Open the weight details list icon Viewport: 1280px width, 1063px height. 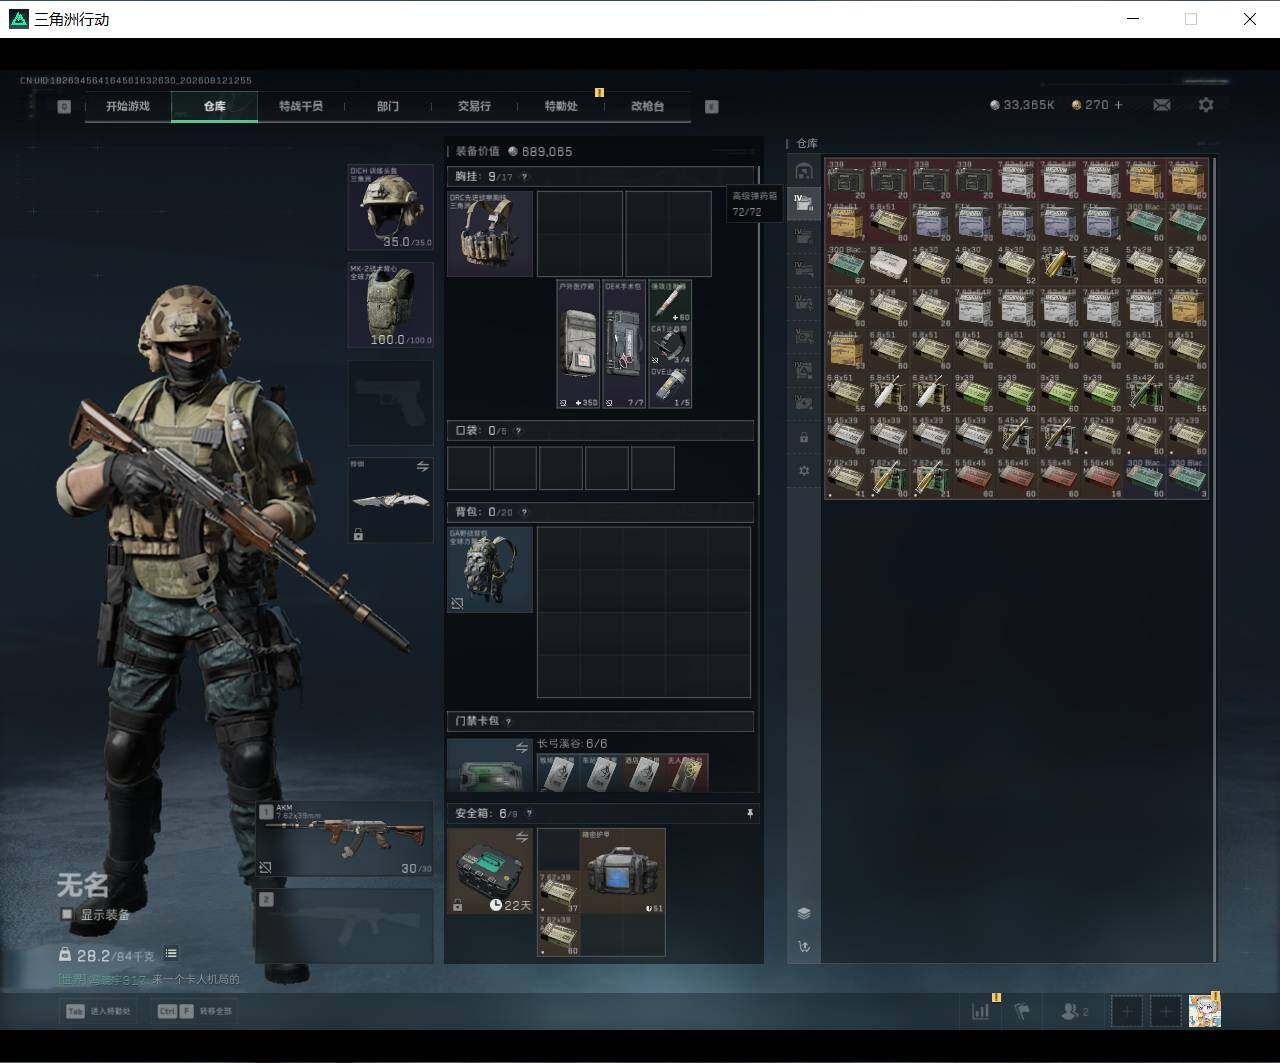[x=171, y=954]
